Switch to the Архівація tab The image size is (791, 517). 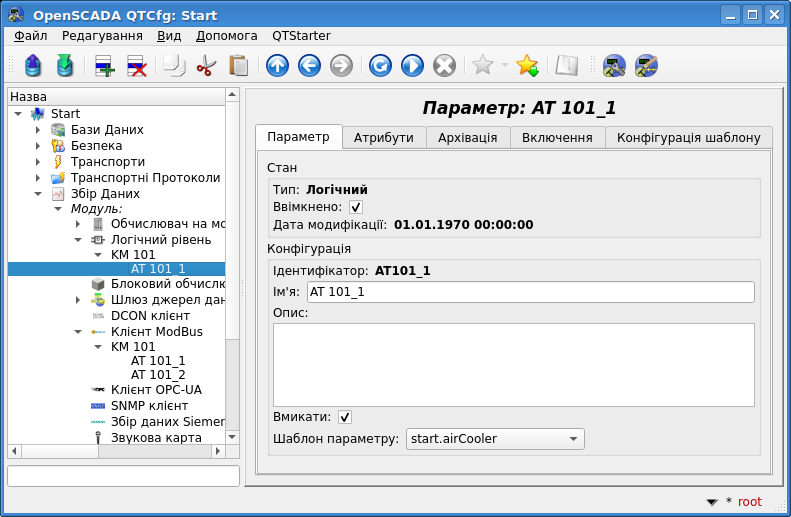[x=468, y=138]
